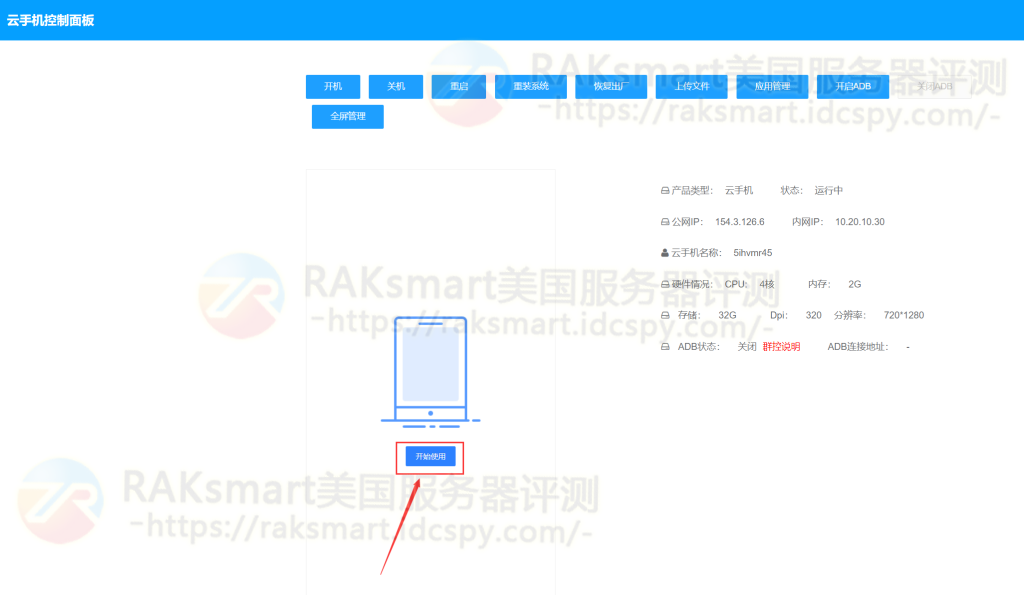This screenshot has width=1024, height=595.
Task: Click the 重启 restart button
Action: pyautogui.click(x=458, y=86)
